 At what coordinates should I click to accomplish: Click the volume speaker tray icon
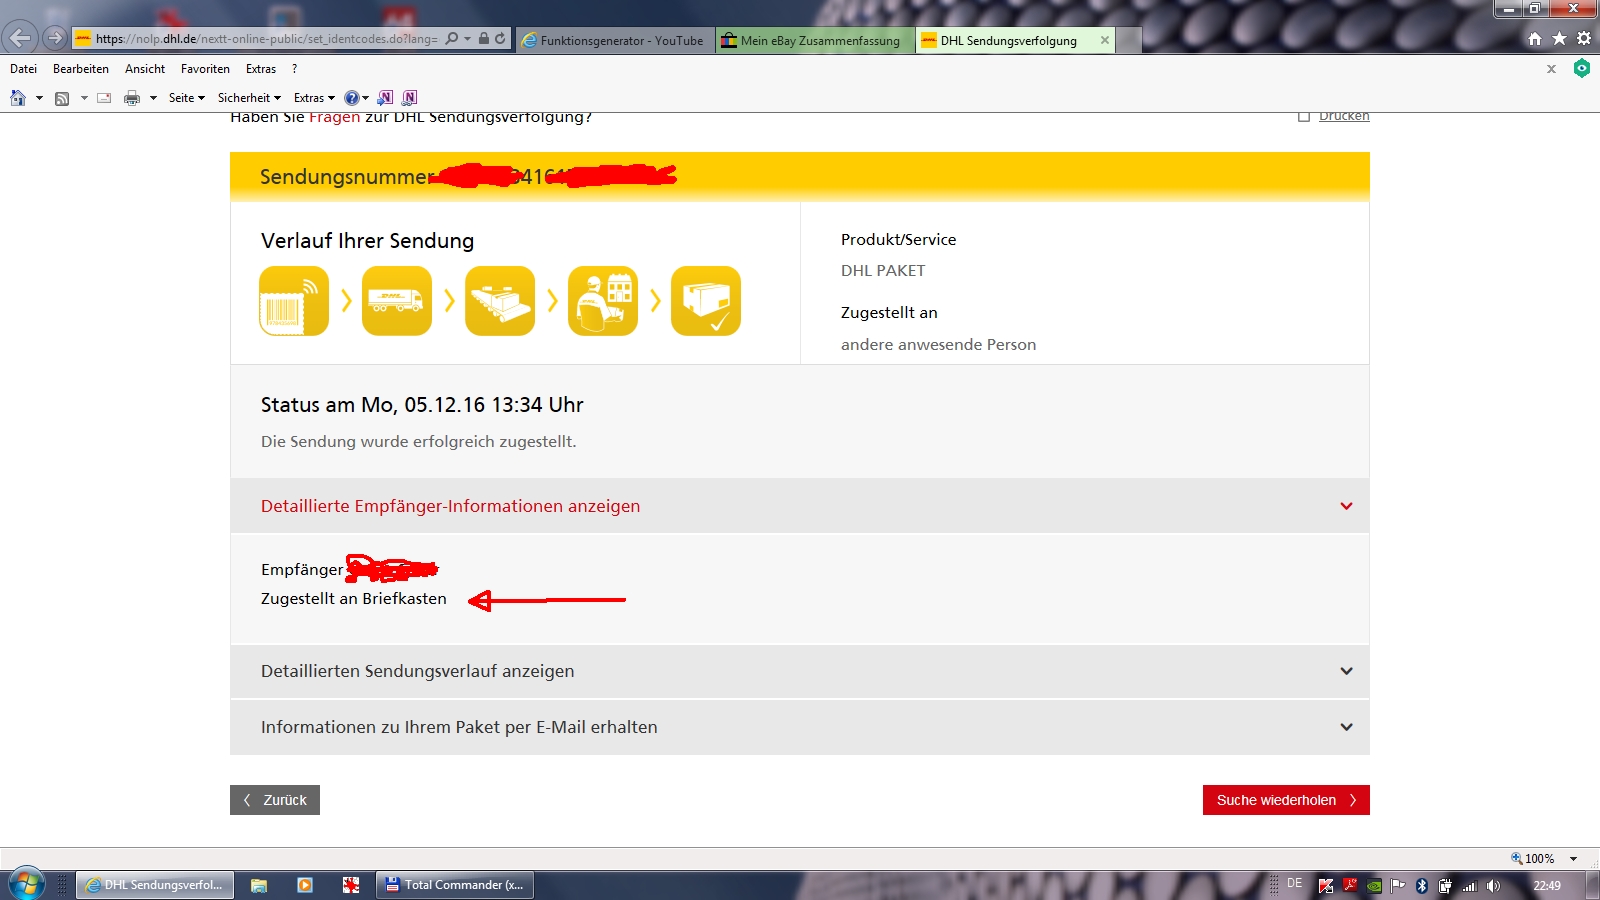(1493, 885)
